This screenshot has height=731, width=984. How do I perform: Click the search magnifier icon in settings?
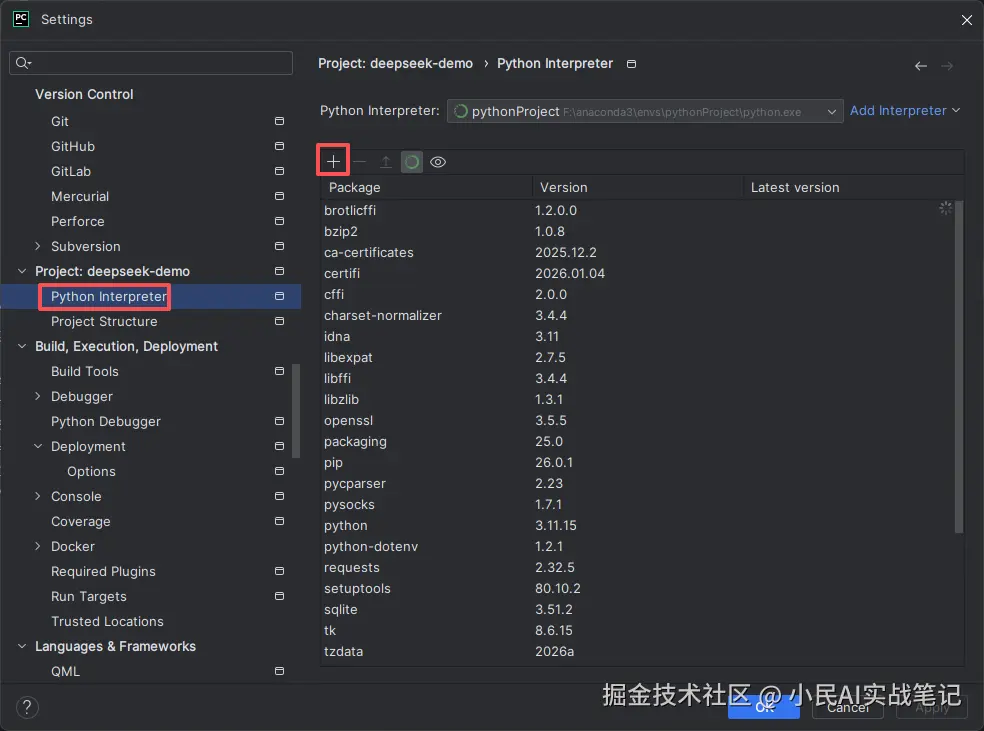click(x=23, y=63)
